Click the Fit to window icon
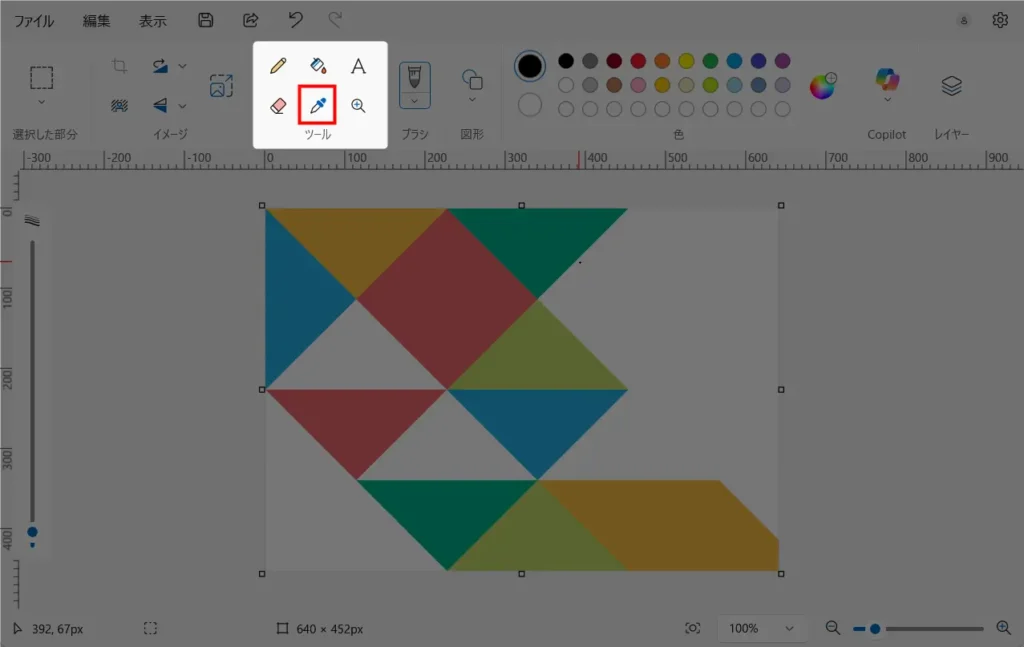Screen dimensions: 1024x647 coord(692,628)
